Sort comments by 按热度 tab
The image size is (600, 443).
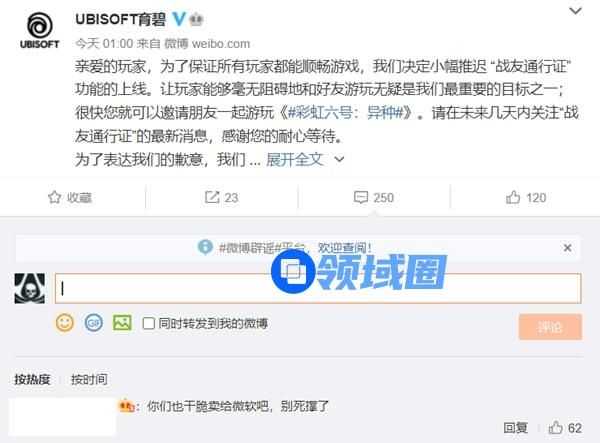click(x=33, y=379)
